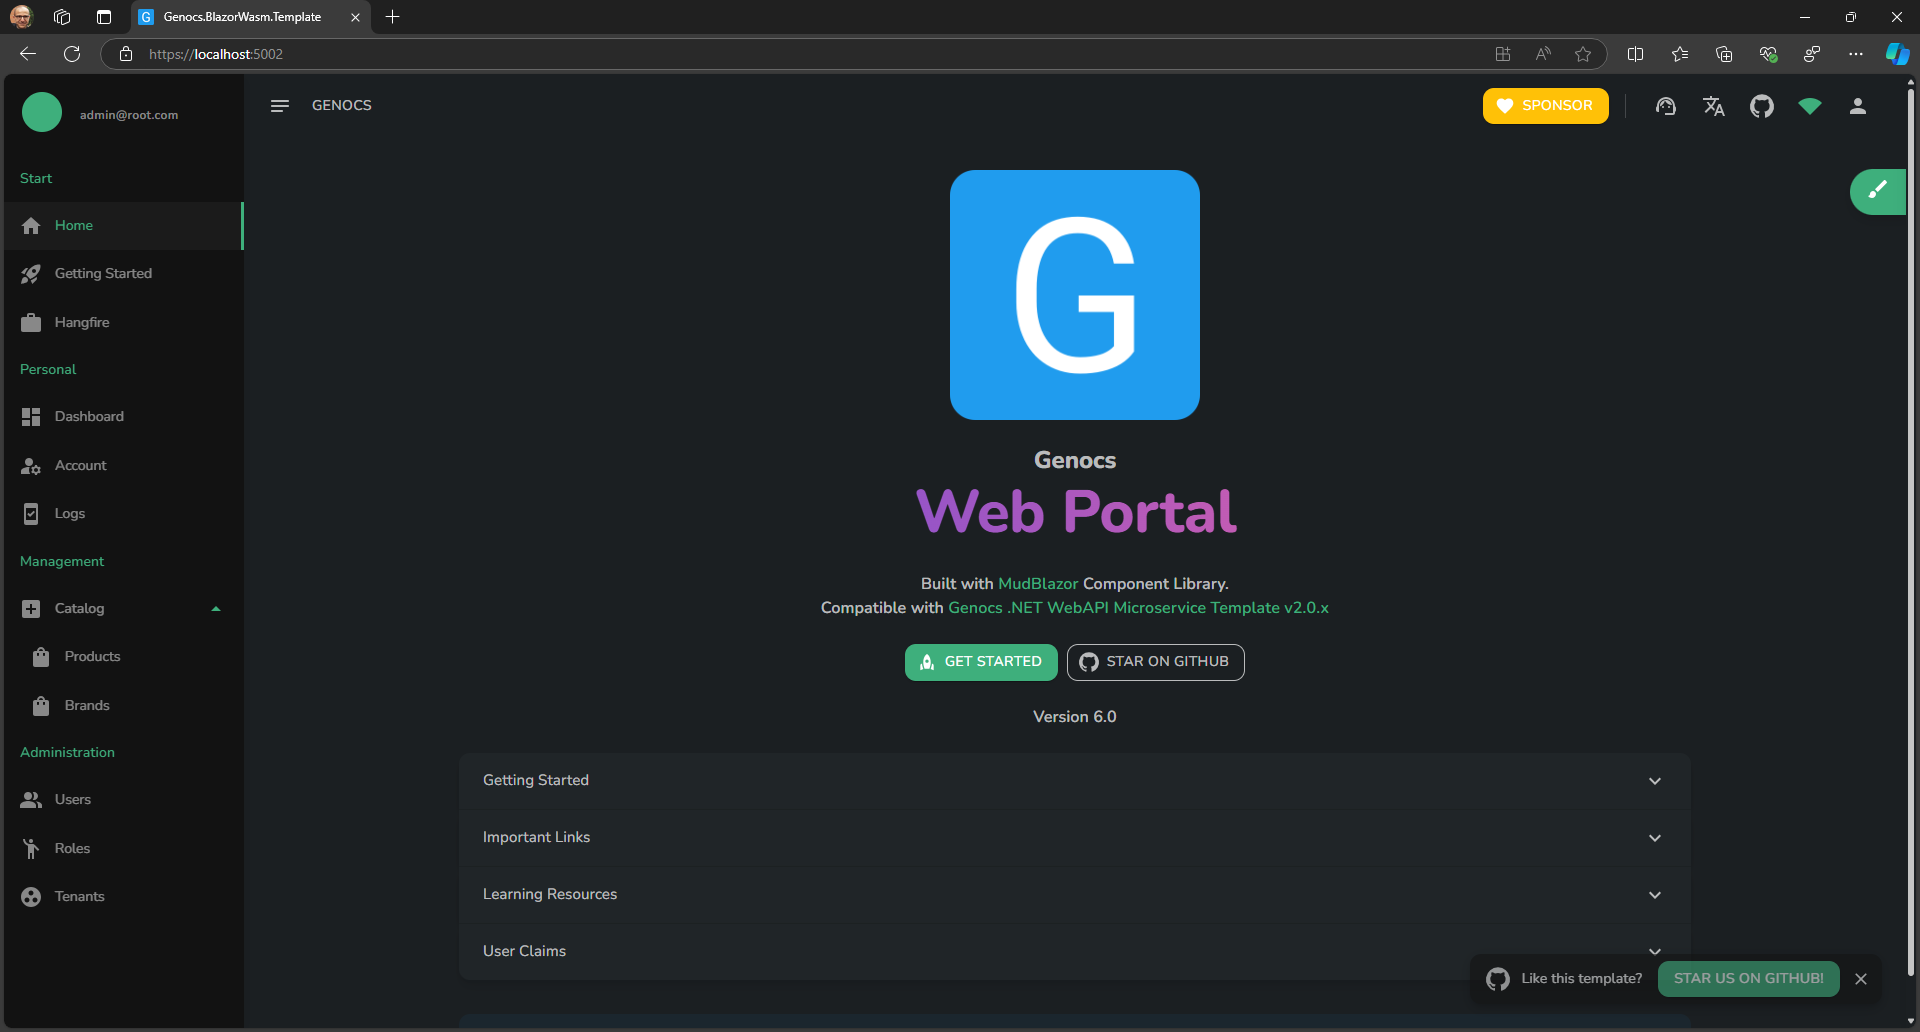Expand the Getting Started panel
The width and height of the screenshot is (1920, 1032).
point(1074,781)
